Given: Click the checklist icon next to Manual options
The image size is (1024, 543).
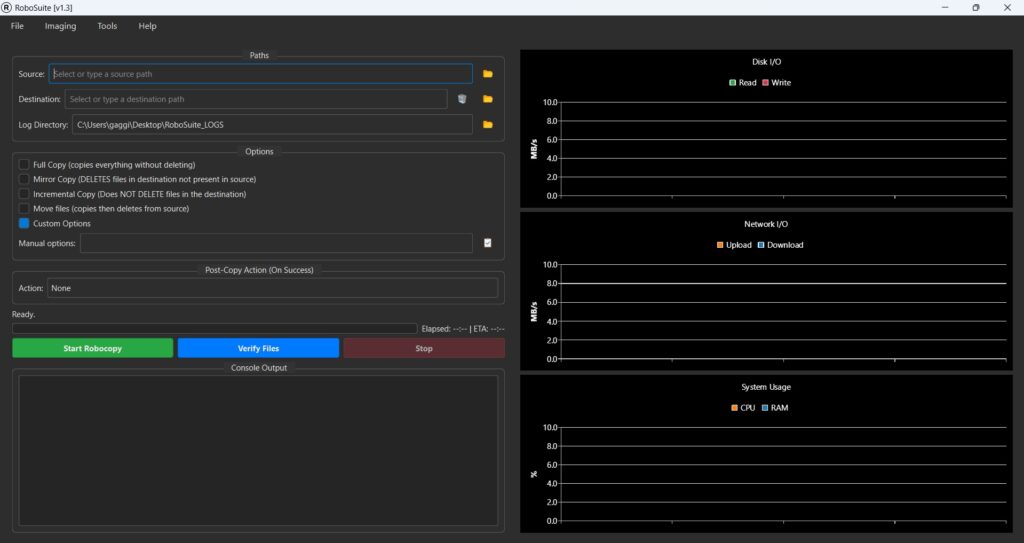Looking at the screenshot, I should [488, 243].
